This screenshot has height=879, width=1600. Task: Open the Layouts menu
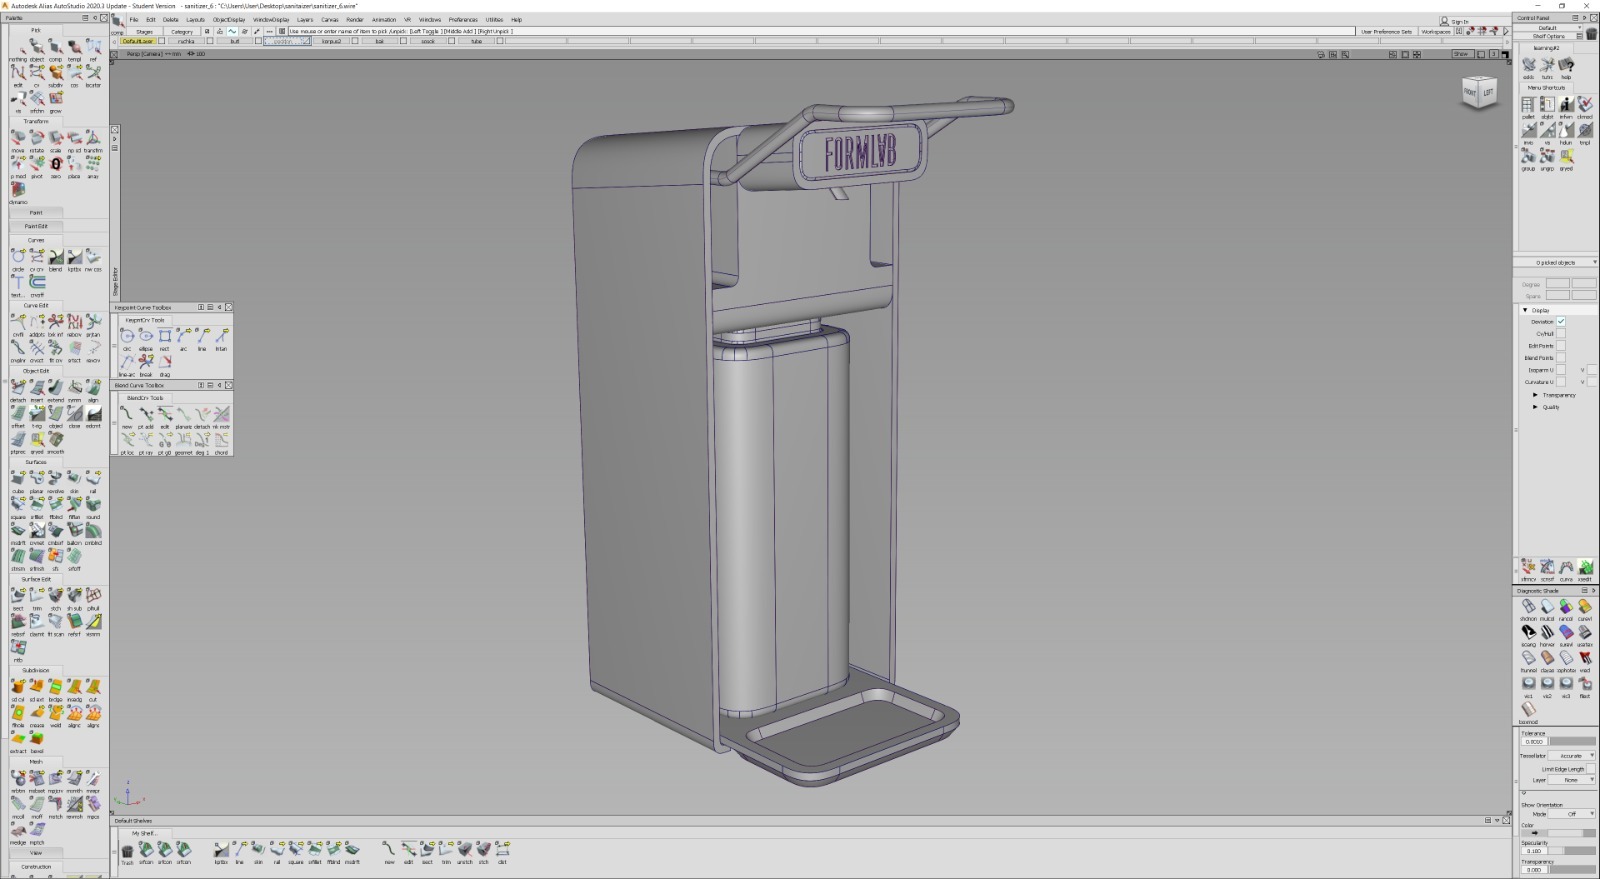pyautogui.click(x=195, y=19)
